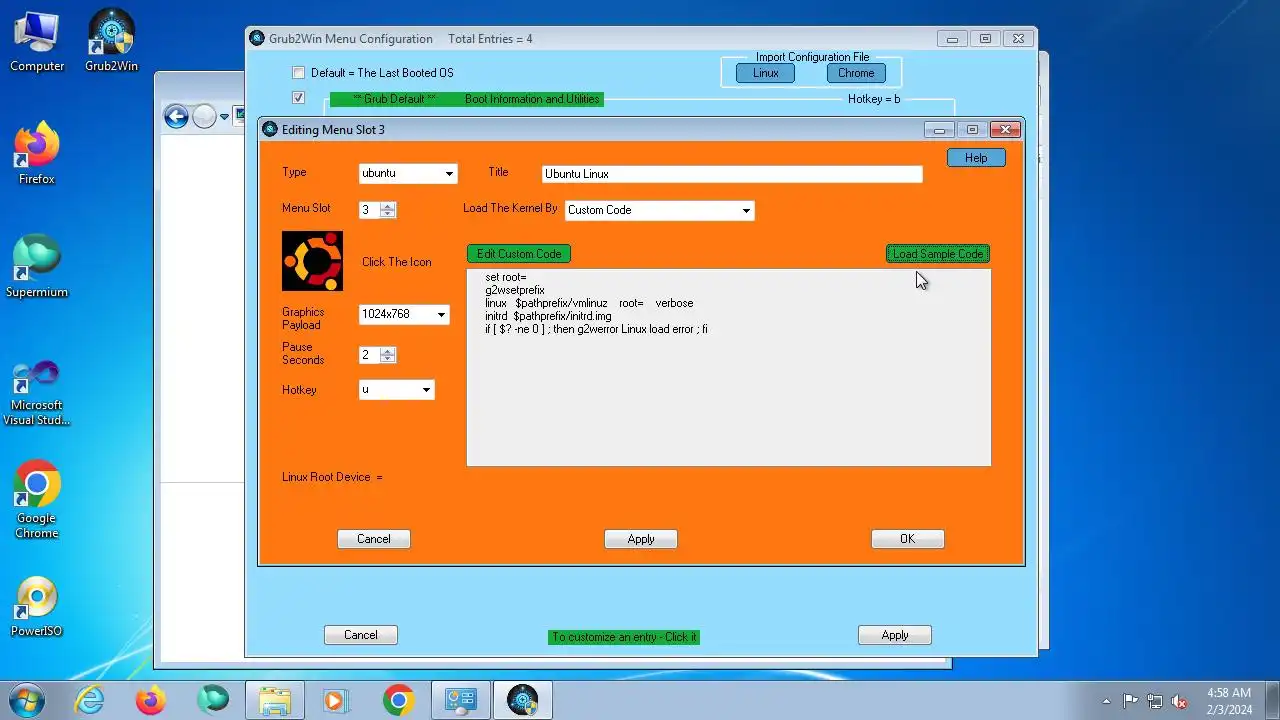Click the Pause Seconds number field
1280x720 pixels.
coord(370,355)
